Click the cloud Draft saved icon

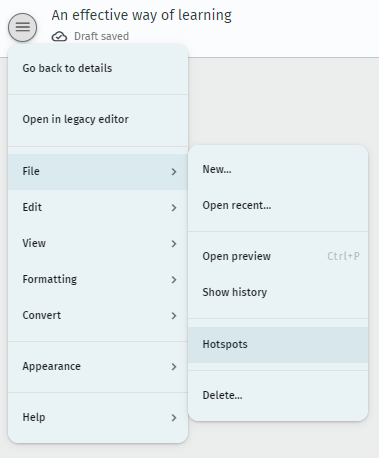[x=59, y=36]
